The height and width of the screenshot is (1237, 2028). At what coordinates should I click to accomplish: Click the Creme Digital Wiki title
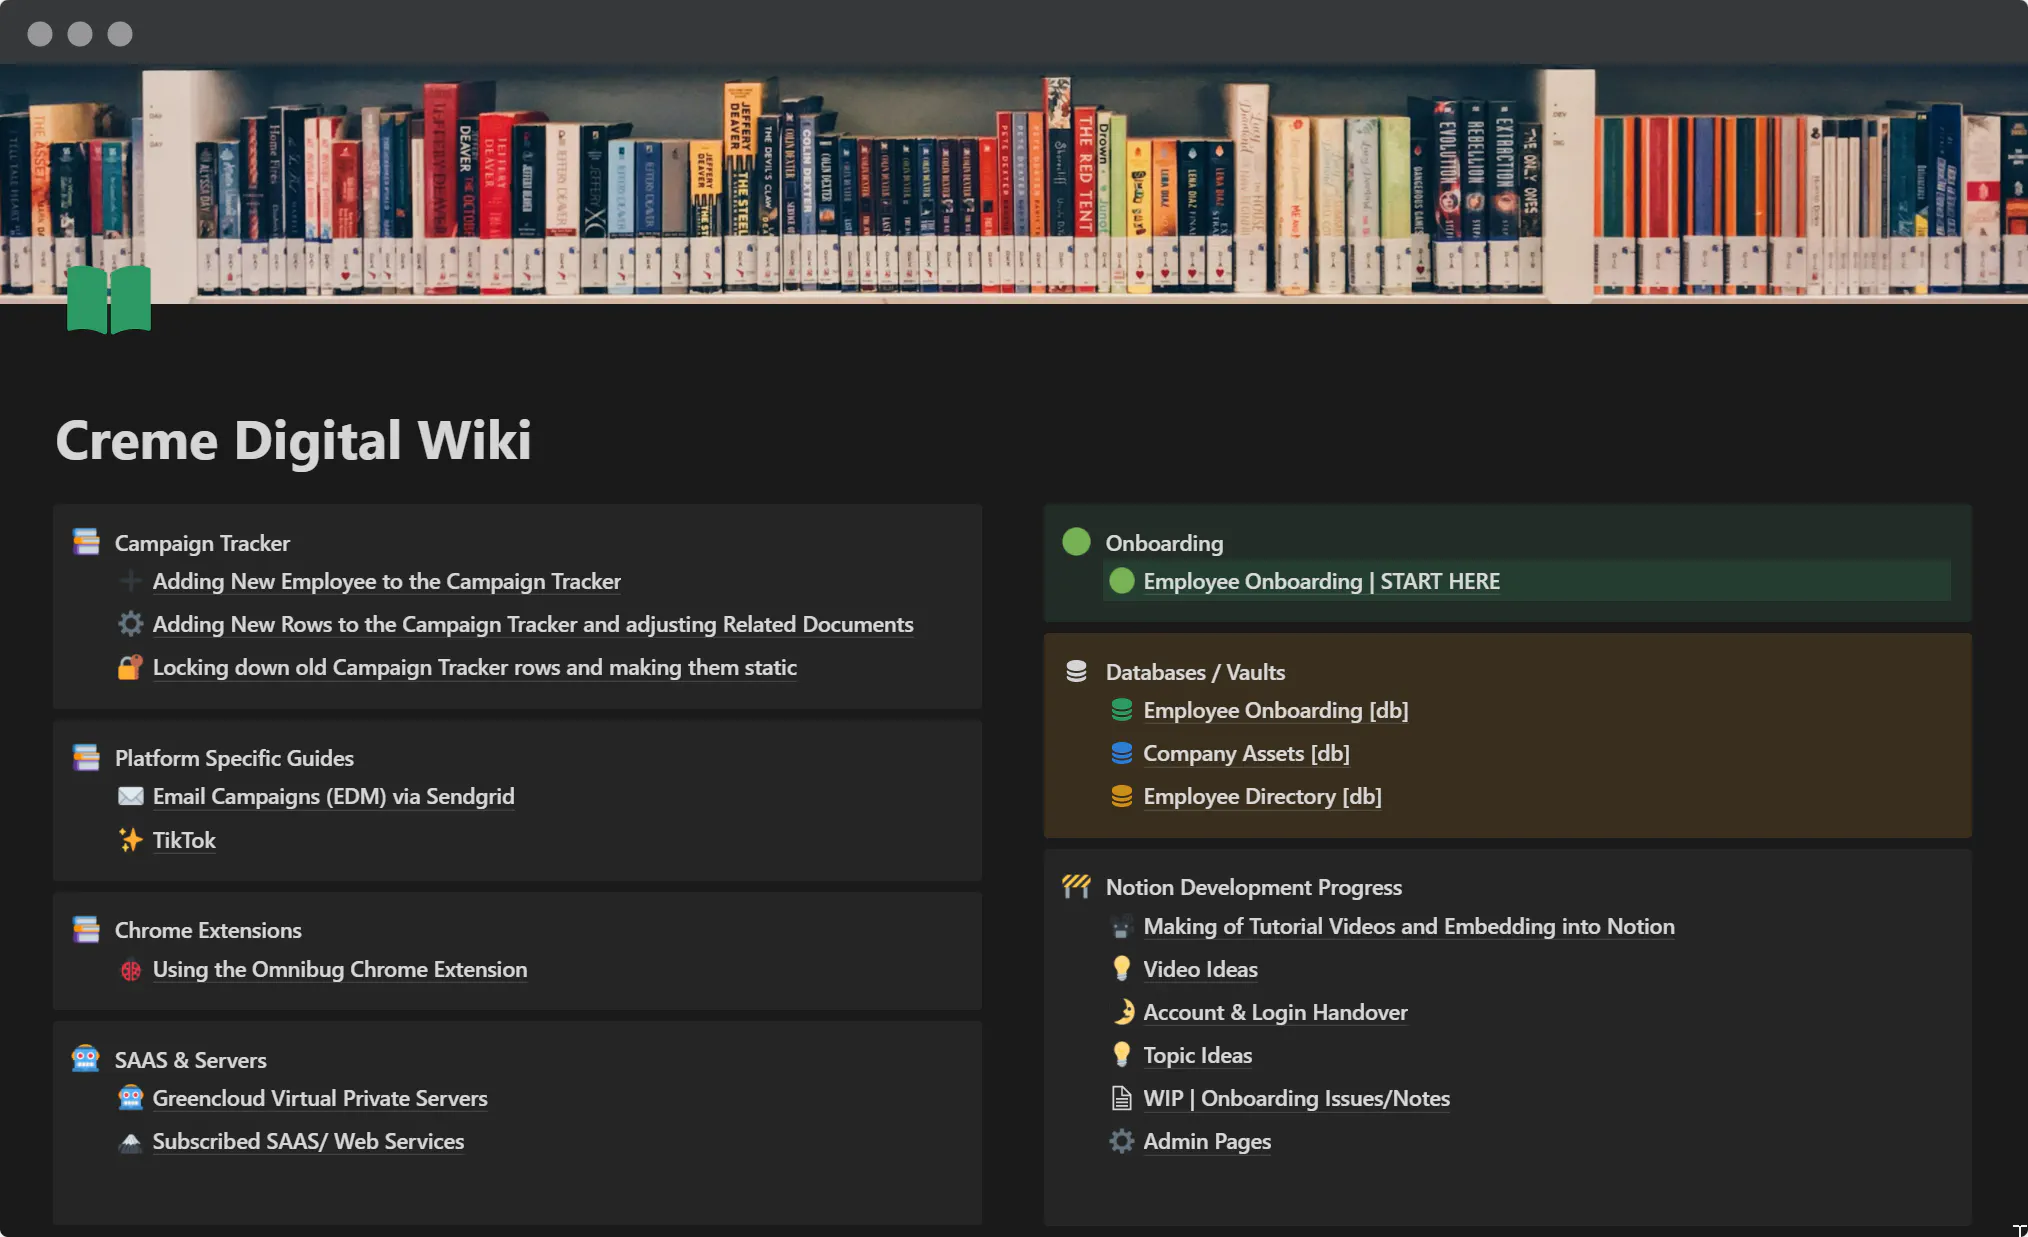click(294, 439)
